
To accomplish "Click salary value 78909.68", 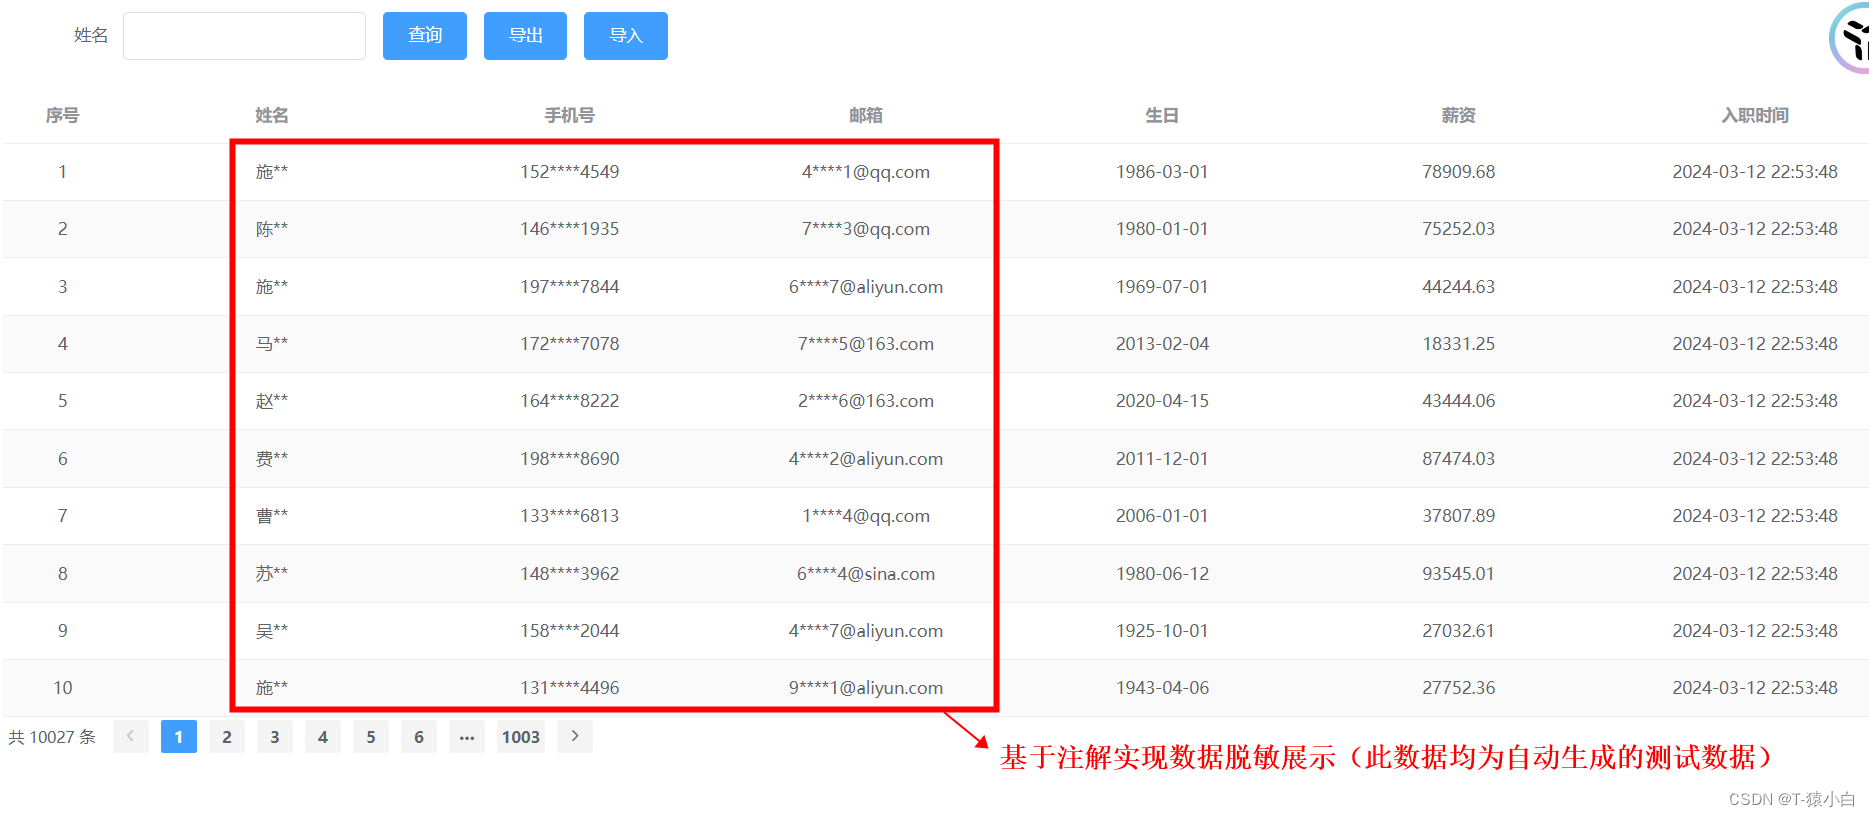I will 1459,172.
